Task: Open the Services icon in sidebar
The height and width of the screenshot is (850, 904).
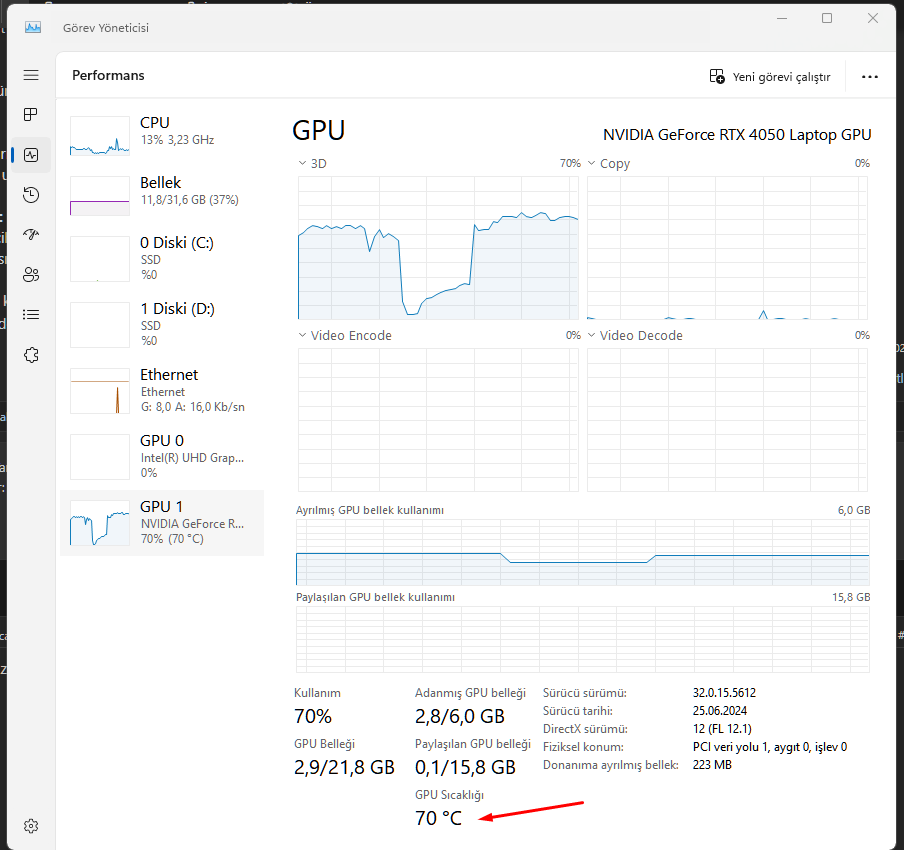Action: pyautogui.click(x=31, y=355)
